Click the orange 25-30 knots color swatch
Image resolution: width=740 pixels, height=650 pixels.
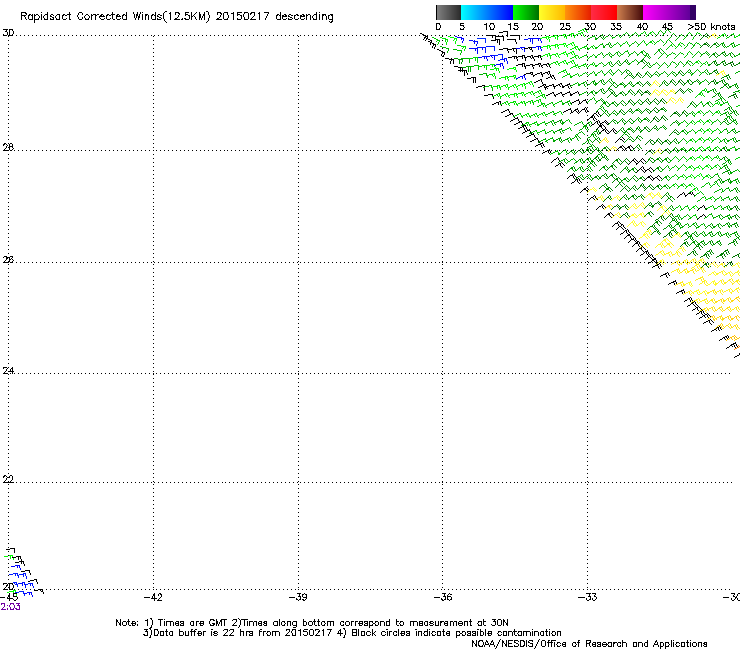click(578, 12)
